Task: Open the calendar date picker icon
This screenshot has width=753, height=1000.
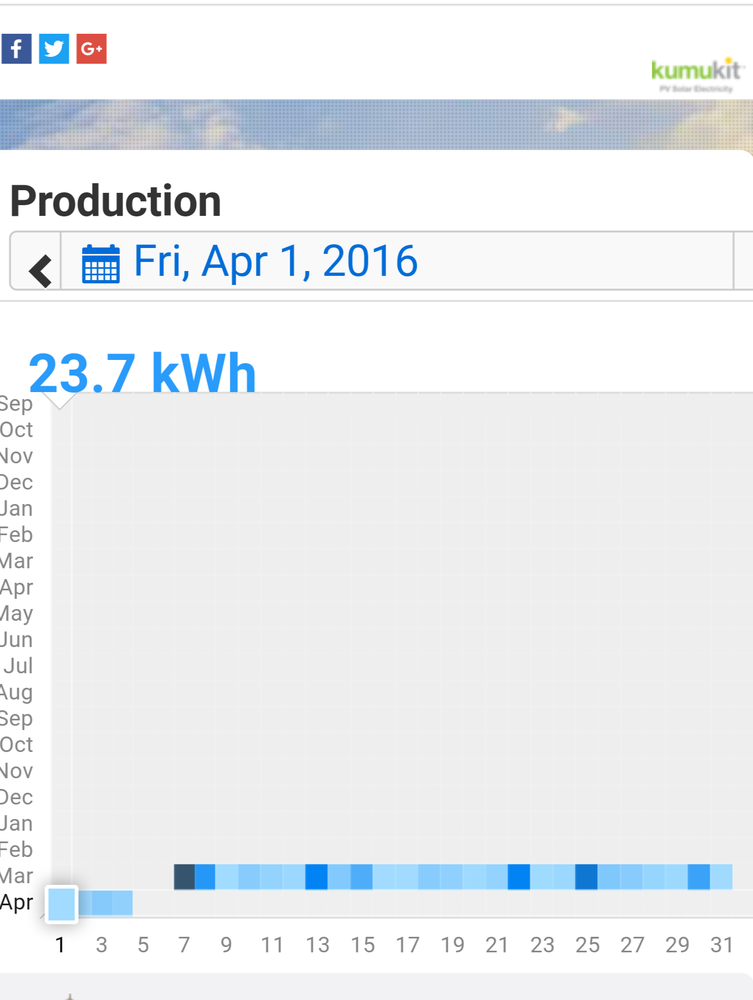Action: pyautogui.click(x=101, y=263)
